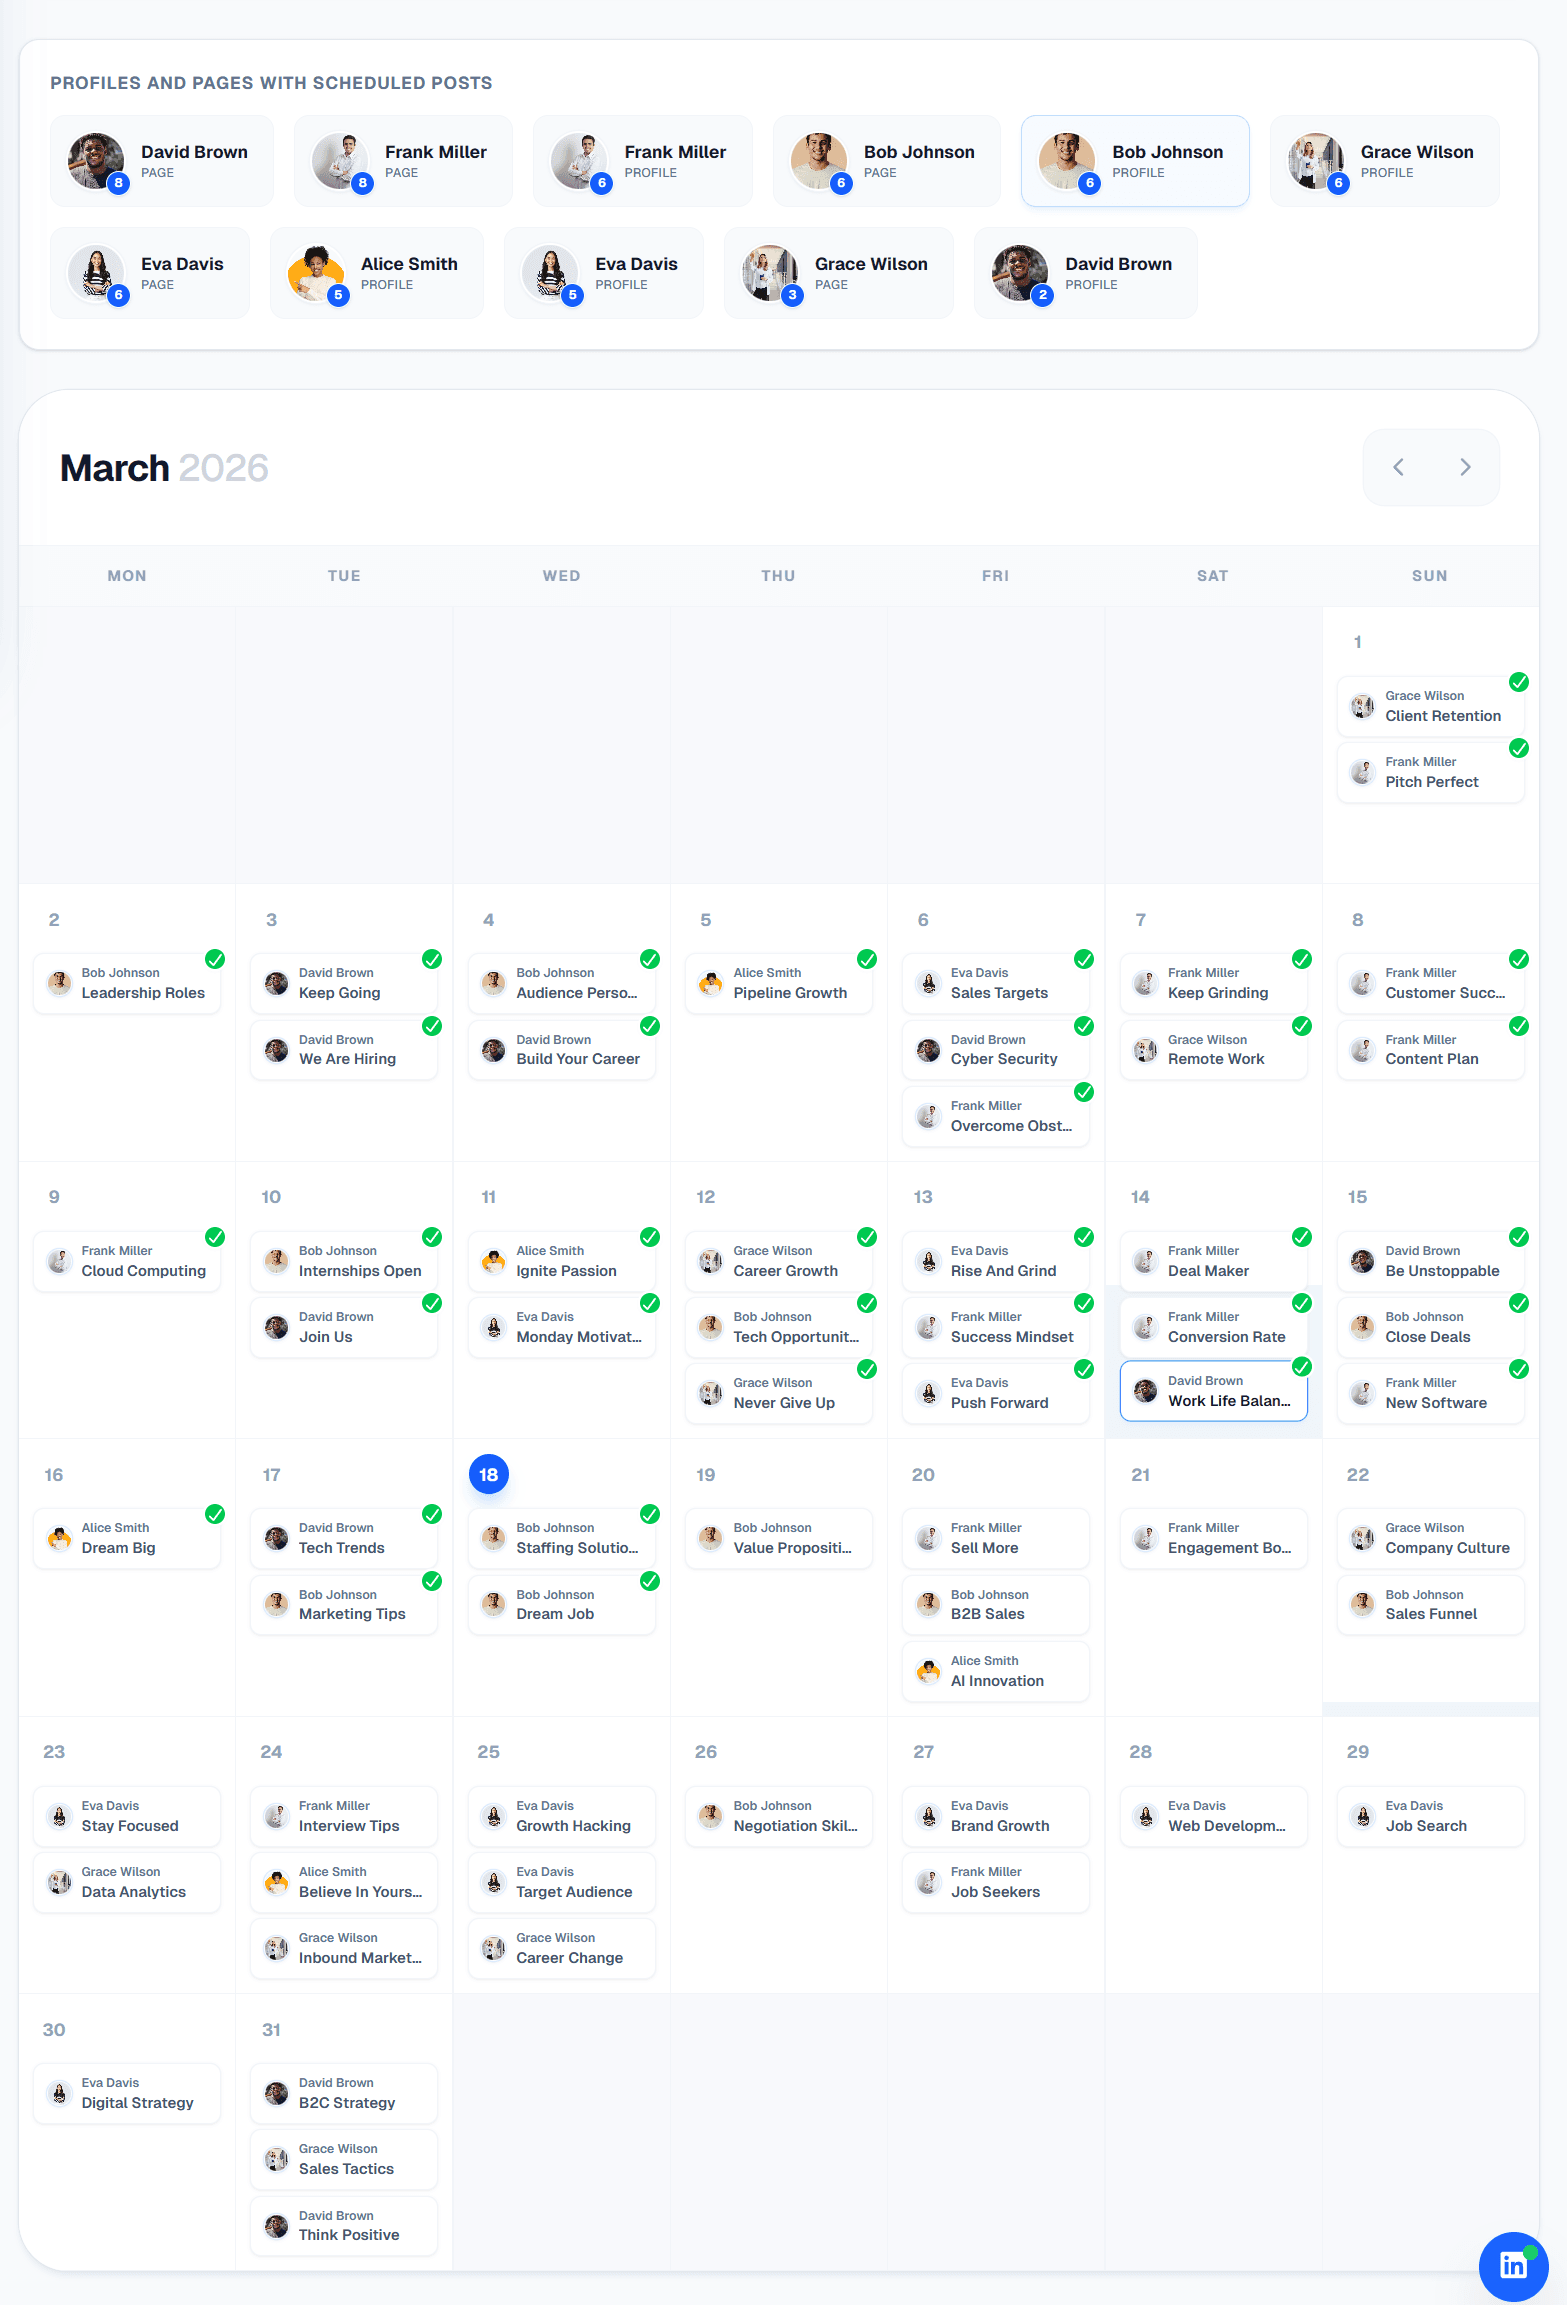Open the Pitch Perfect post

point(1430,772)
